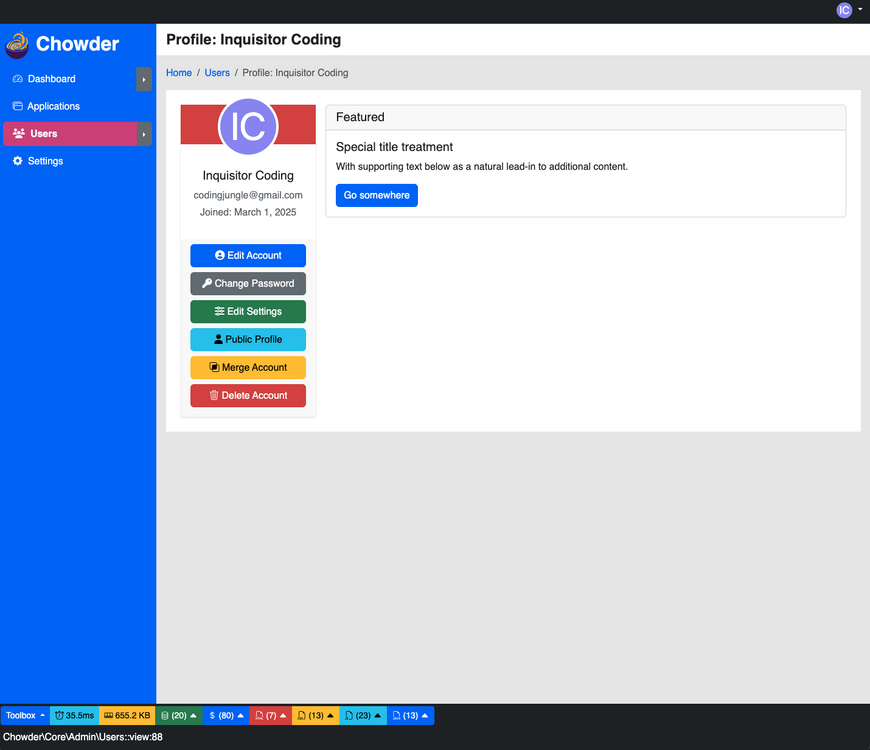Open Settings via the gear icon

tap(16, 161)
